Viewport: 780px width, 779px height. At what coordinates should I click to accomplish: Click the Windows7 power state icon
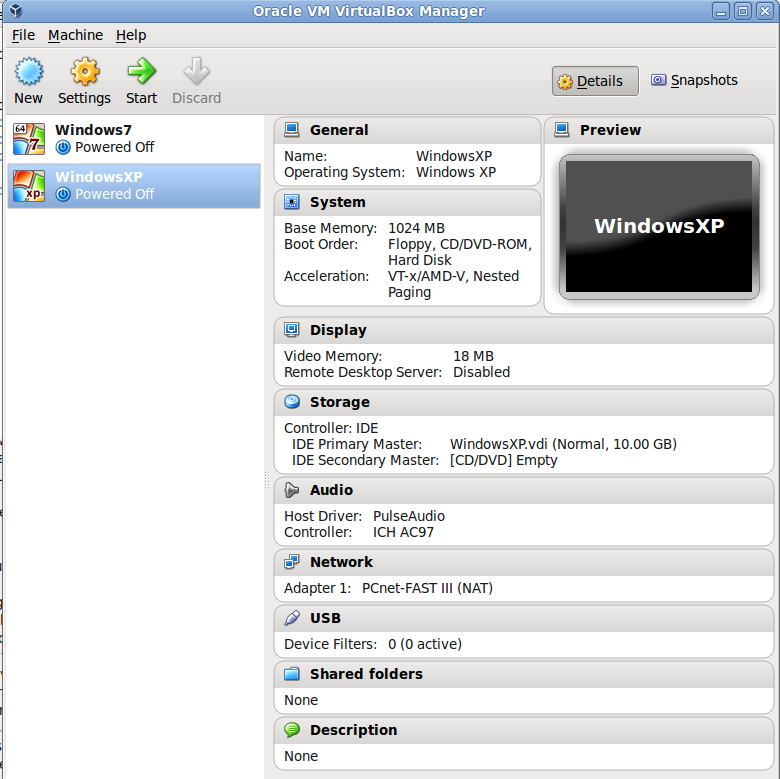(63, 147)
